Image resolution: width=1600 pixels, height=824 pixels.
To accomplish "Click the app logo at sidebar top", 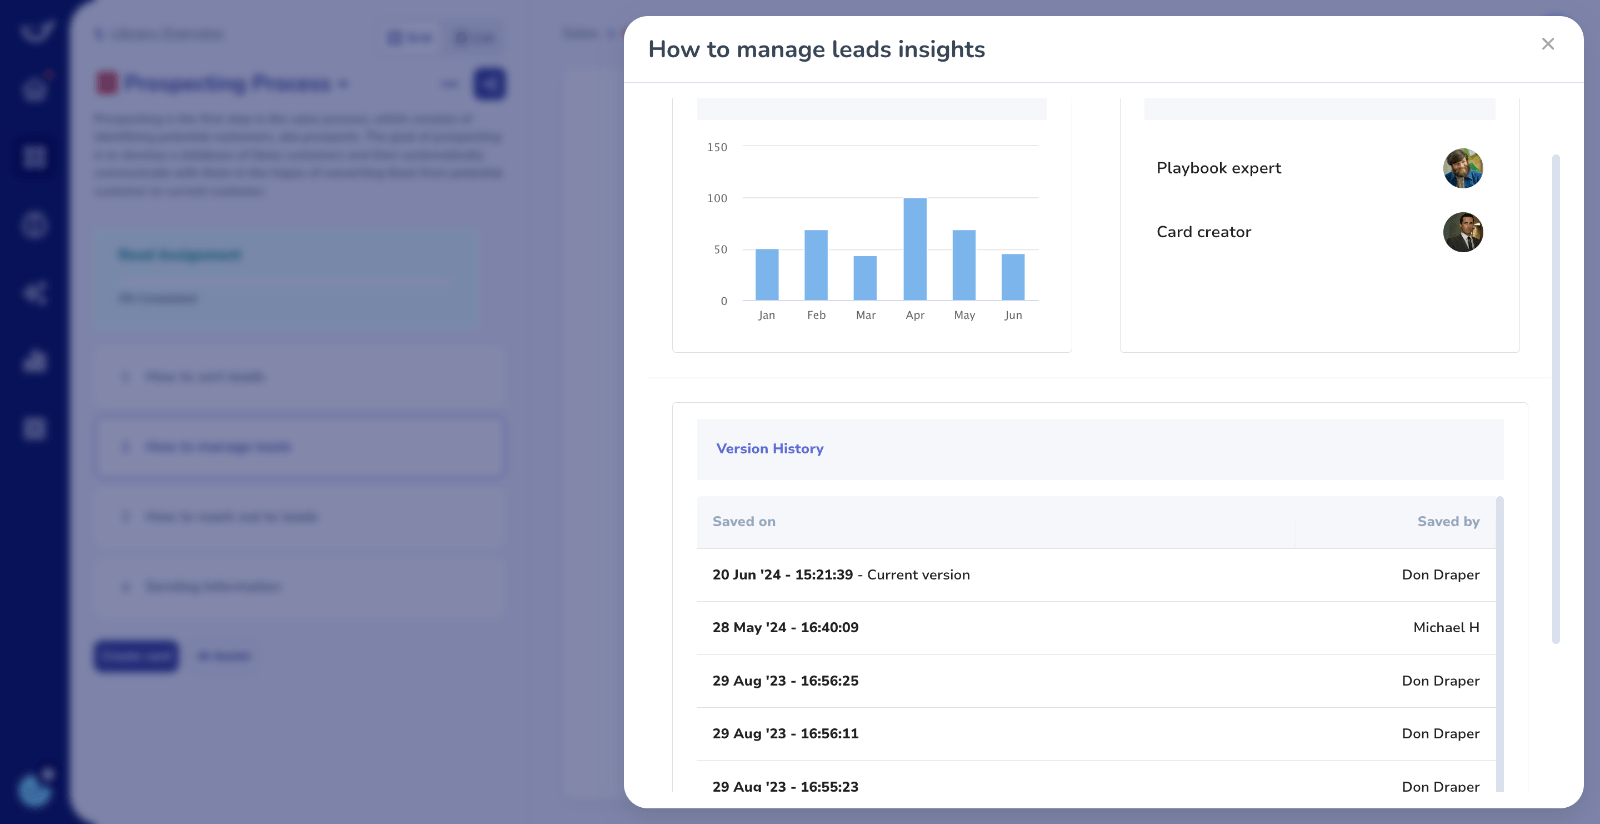I will click(x=35, y=32).
